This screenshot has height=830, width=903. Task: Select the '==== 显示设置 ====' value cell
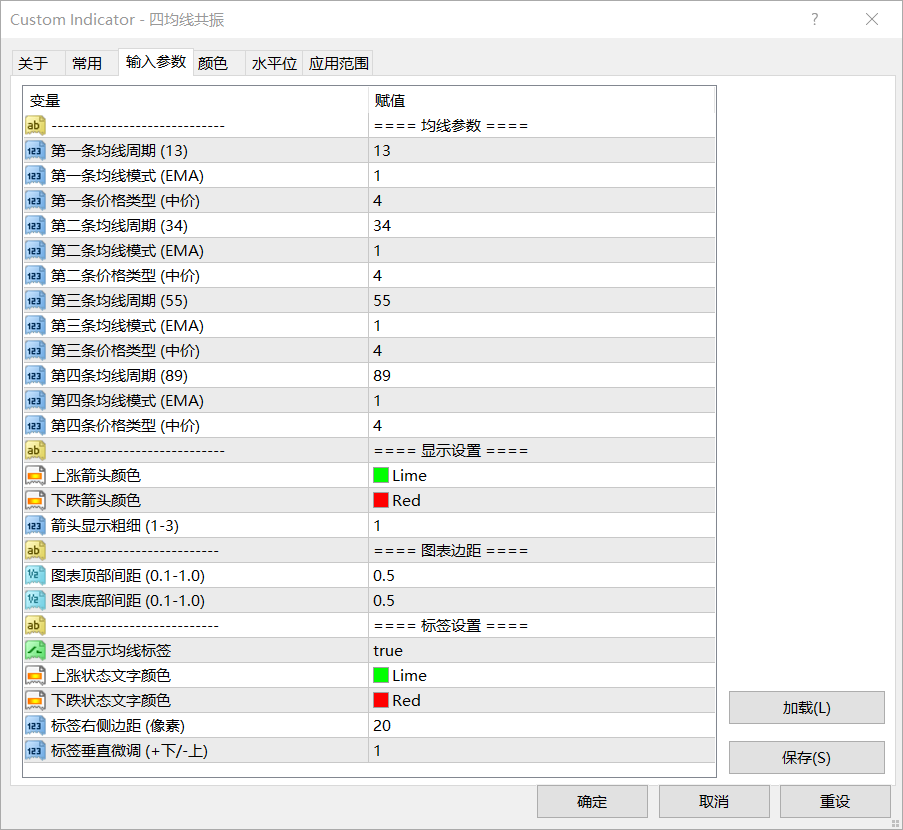542,450
